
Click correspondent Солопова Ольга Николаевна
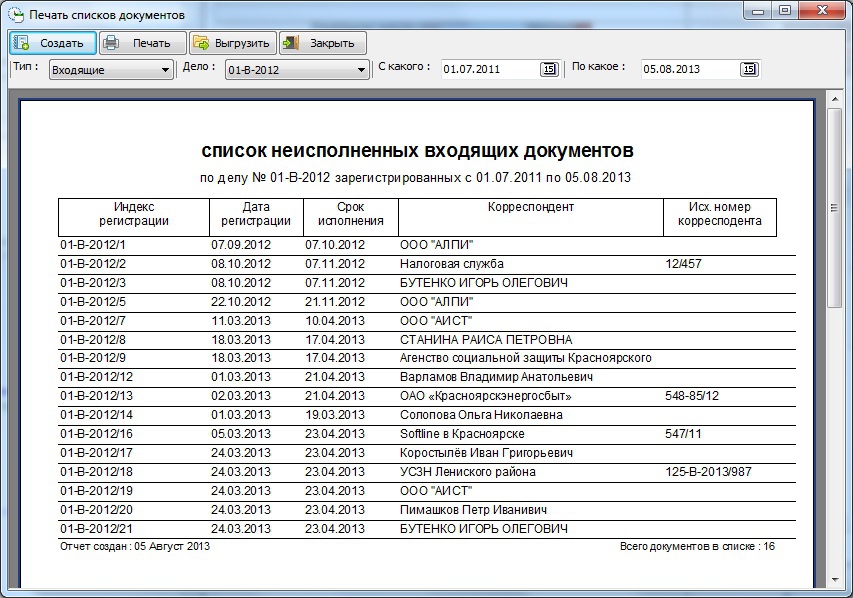(x=481, y=415)
